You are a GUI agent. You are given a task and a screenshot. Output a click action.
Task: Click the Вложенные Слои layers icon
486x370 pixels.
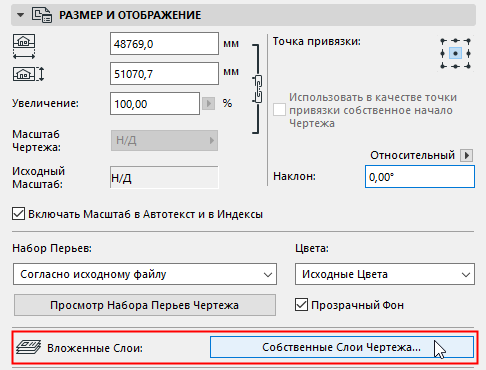(x=29, y=347)
